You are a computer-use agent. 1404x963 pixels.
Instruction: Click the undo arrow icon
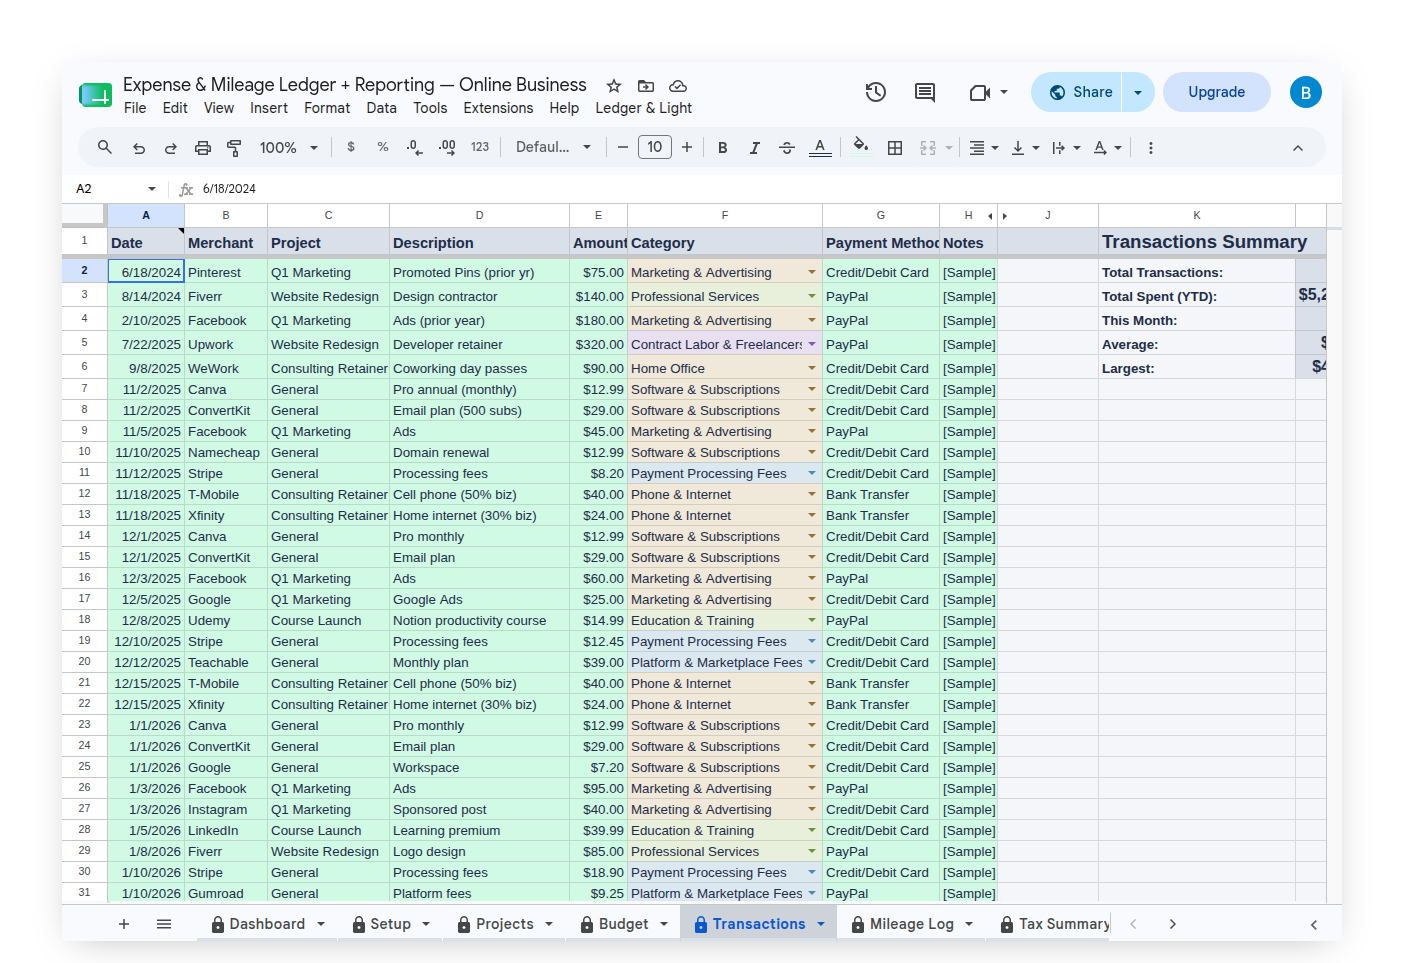tap(139, 148)
